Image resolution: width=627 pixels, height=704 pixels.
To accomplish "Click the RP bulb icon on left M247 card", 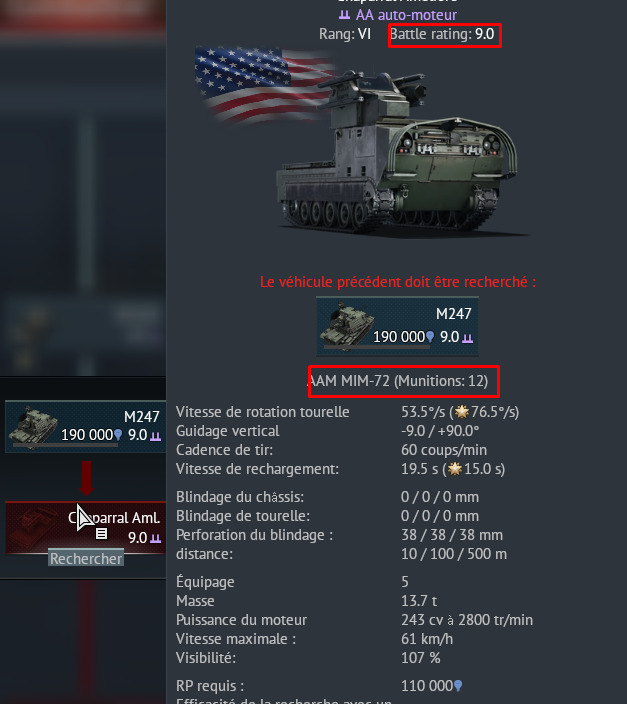I will 118,435.
